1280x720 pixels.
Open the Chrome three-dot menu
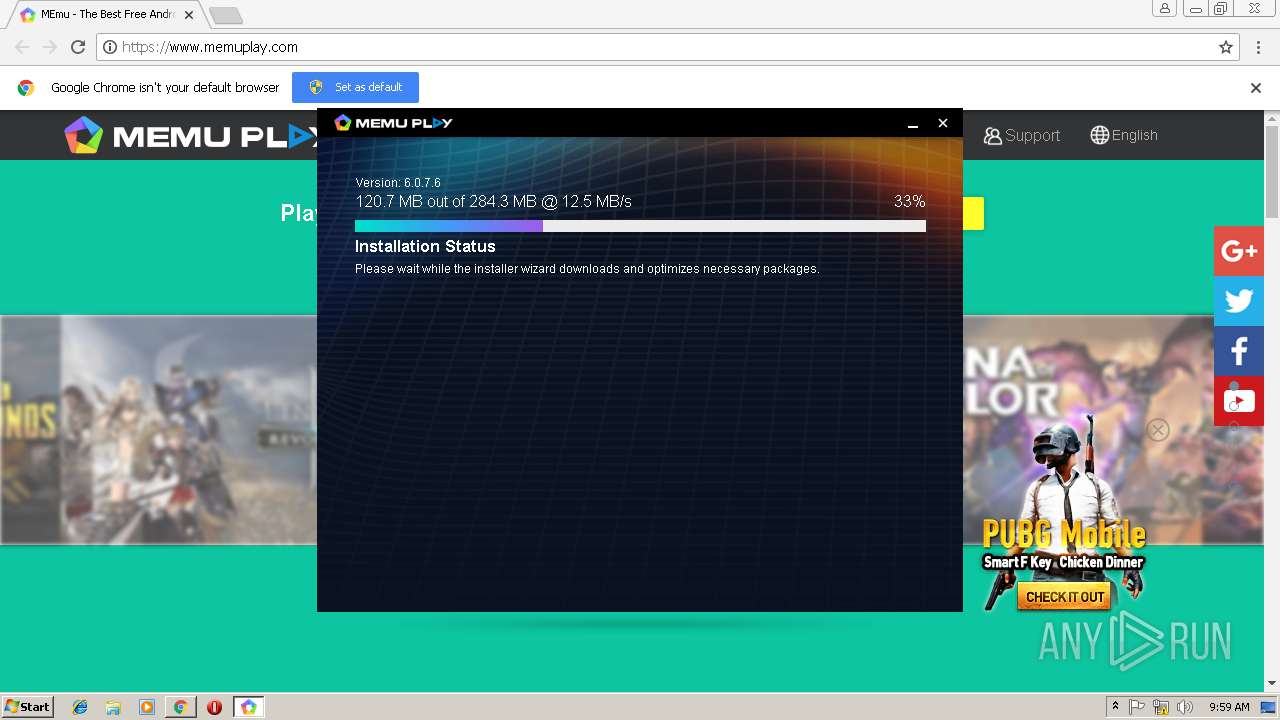[x=1259, y=47]
